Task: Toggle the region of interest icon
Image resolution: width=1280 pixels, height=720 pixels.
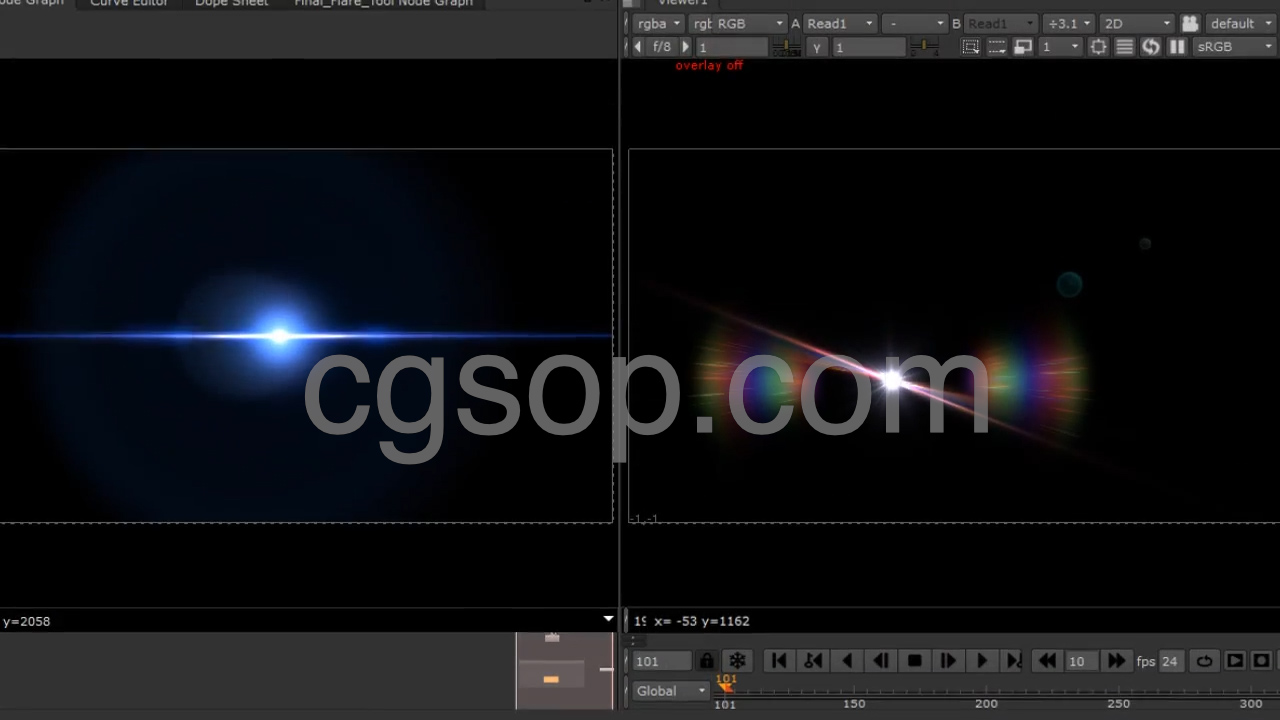Action: pyautogui.click(x=971, y=47)
